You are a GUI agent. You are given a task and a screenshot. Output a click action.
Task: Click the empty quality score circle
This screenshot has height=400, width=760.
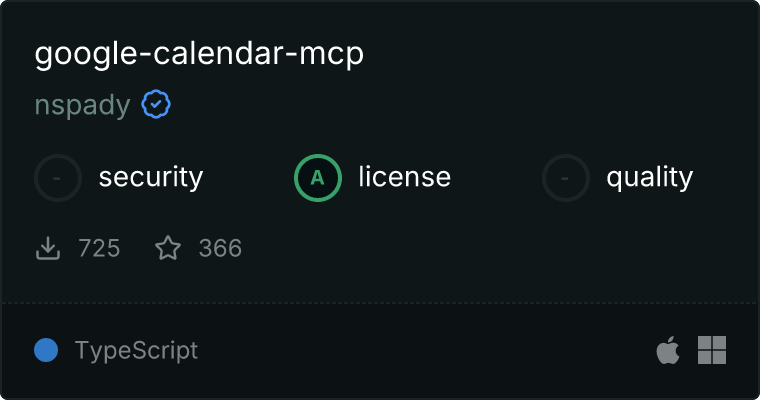point(566,178)
